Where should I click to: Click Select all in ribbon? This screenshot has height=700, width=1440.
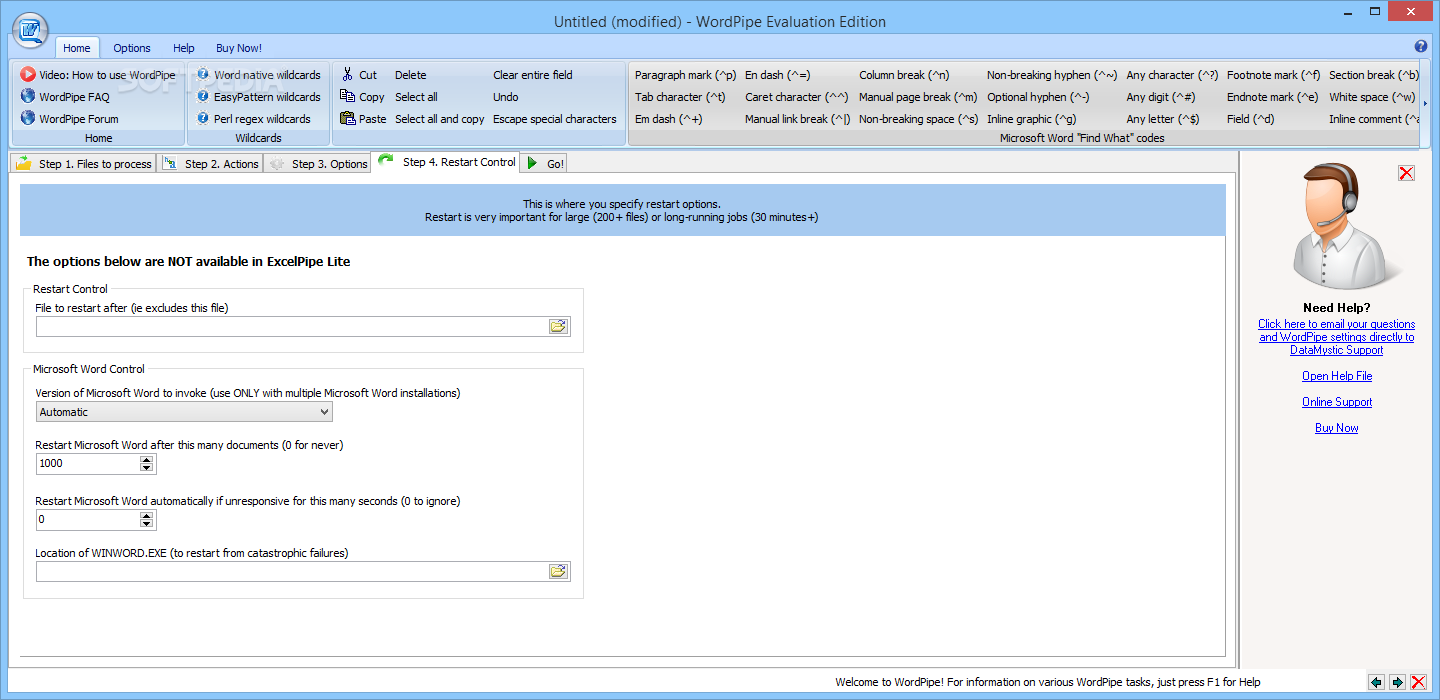(x=416, y=97)
